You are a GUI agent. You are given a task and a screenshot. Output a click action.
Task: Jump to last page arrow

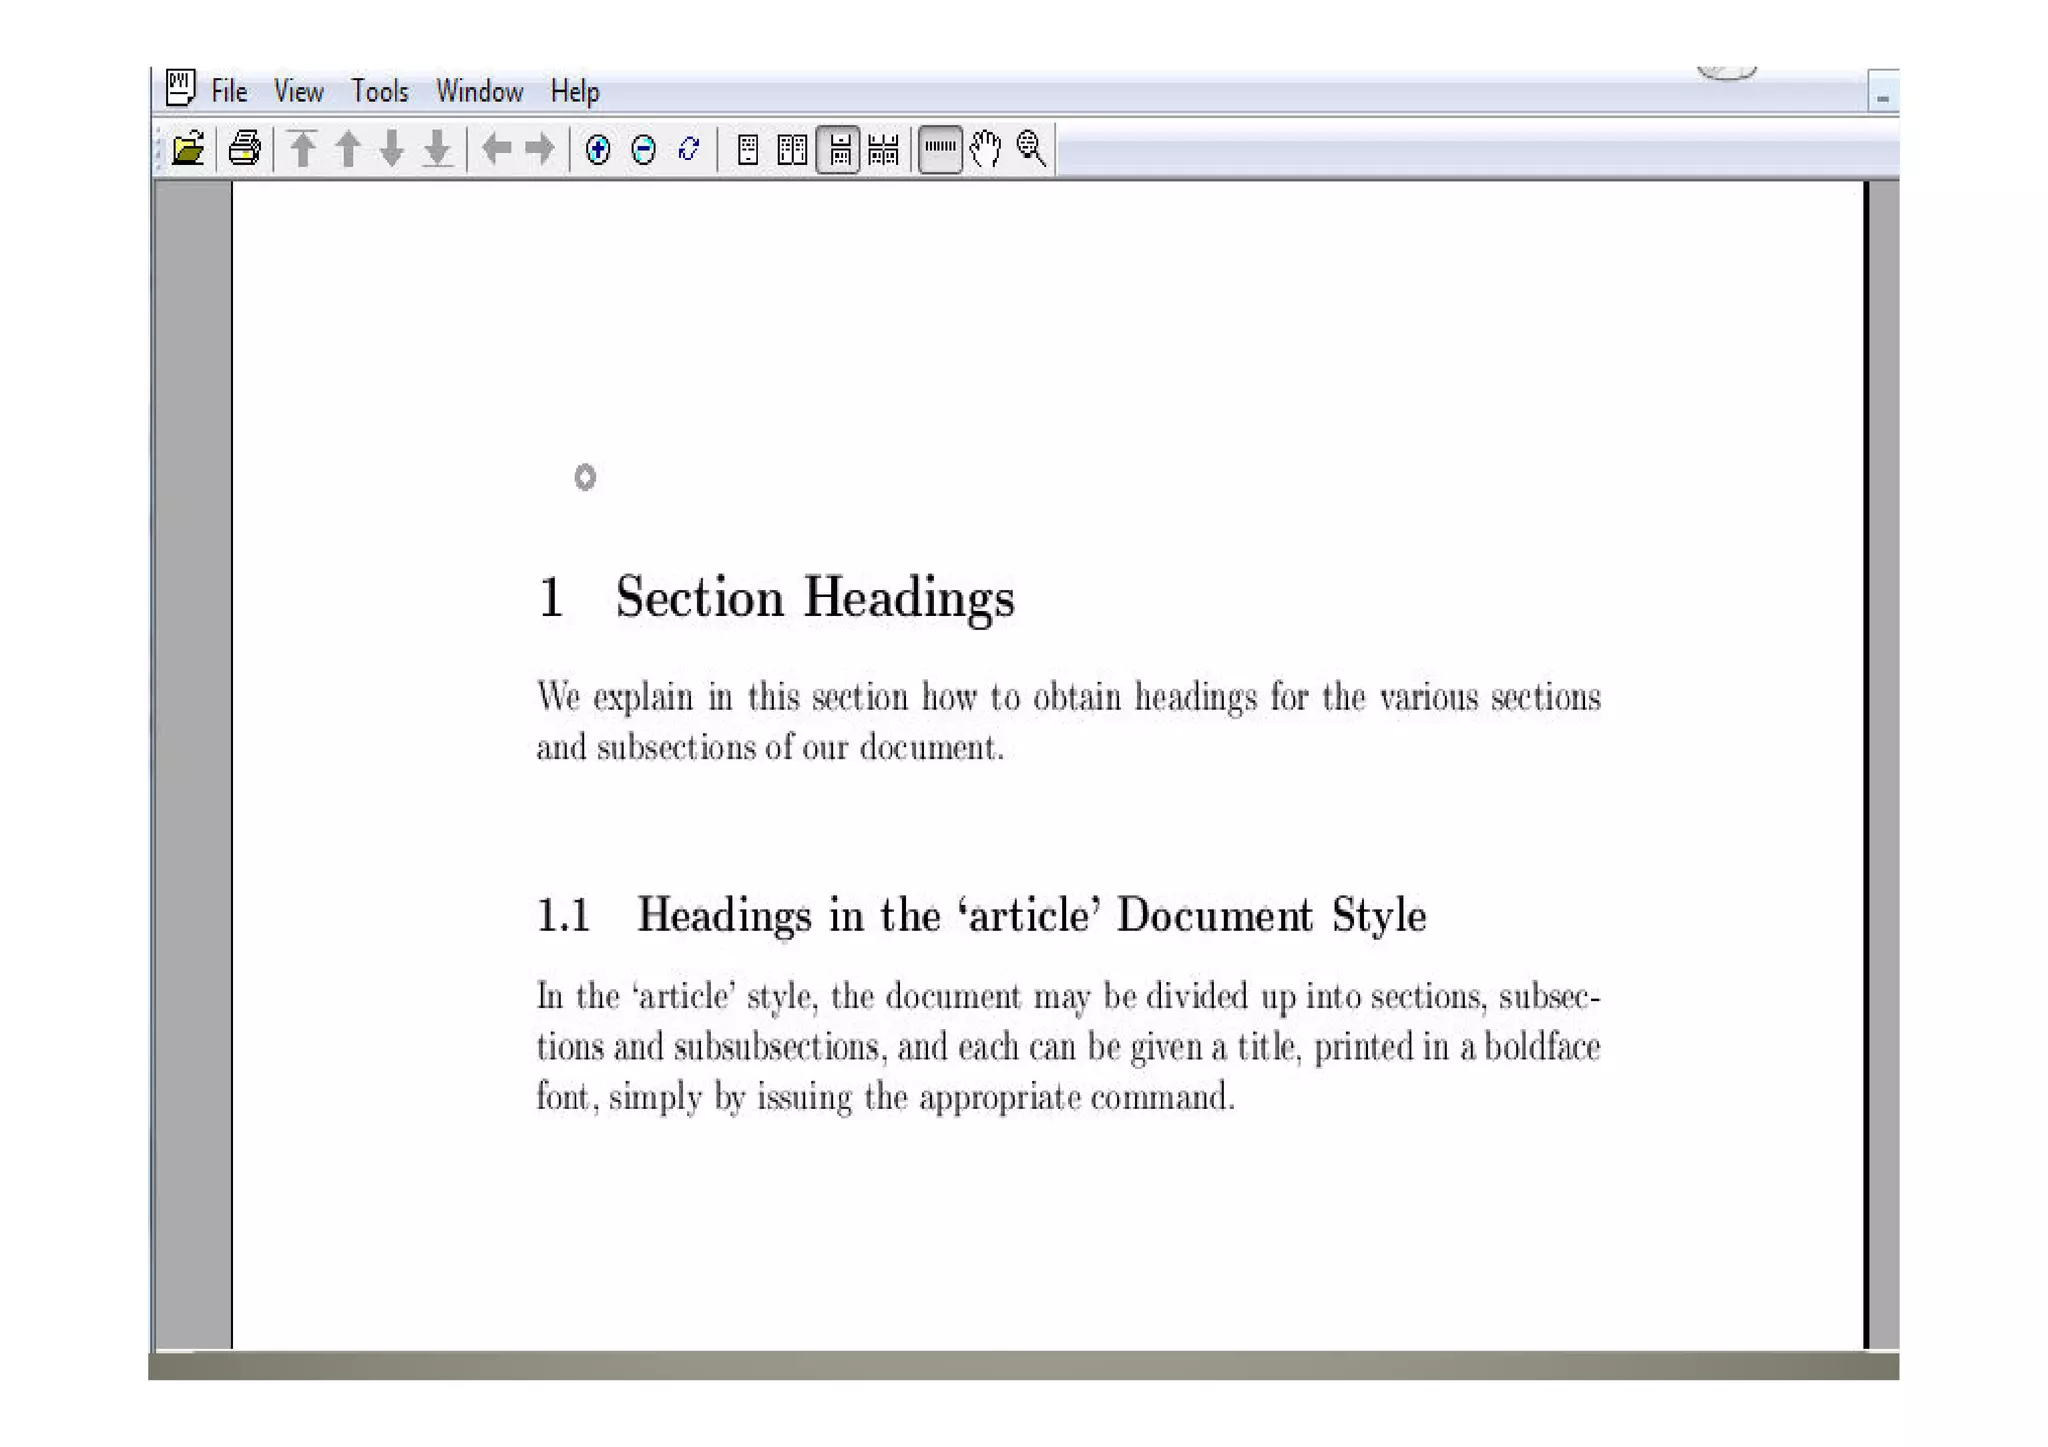click(x=437, y=149)
